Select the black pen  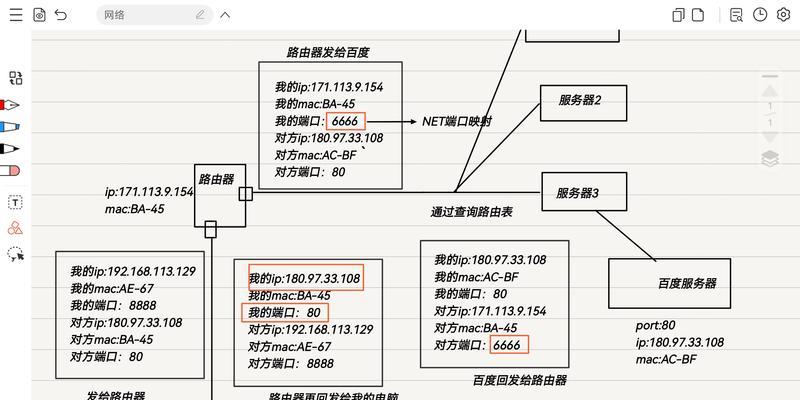tap(10, 149)
